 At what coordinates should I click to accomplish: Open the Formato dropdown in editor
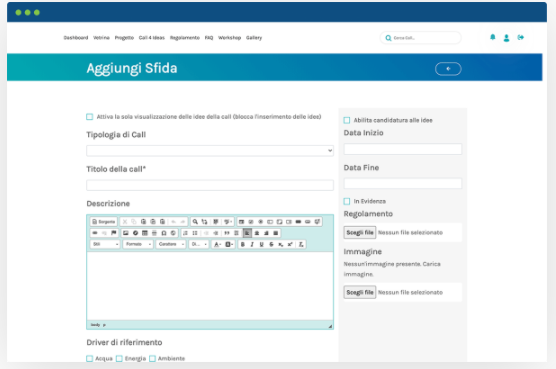tap(138, 244)
